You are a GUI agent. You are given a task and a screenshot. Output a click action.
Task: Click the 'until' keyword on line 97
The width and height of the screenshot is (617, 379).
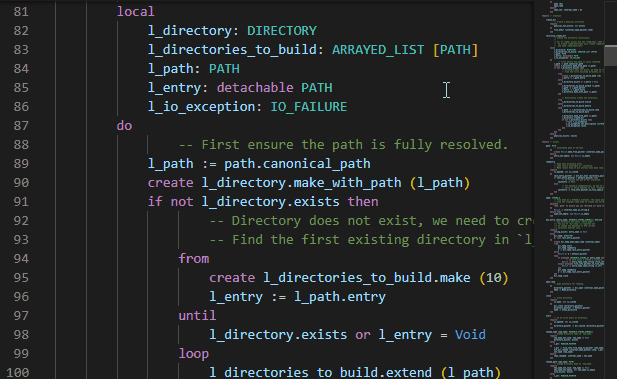[198, 316]
